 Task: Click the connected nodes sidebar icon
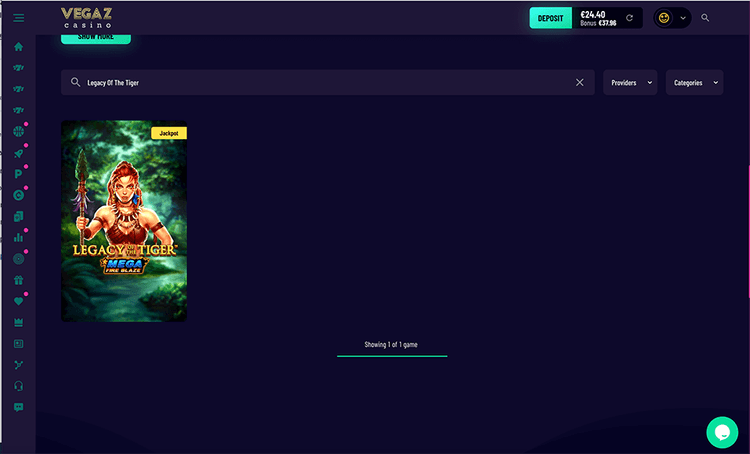pos(19,365)
